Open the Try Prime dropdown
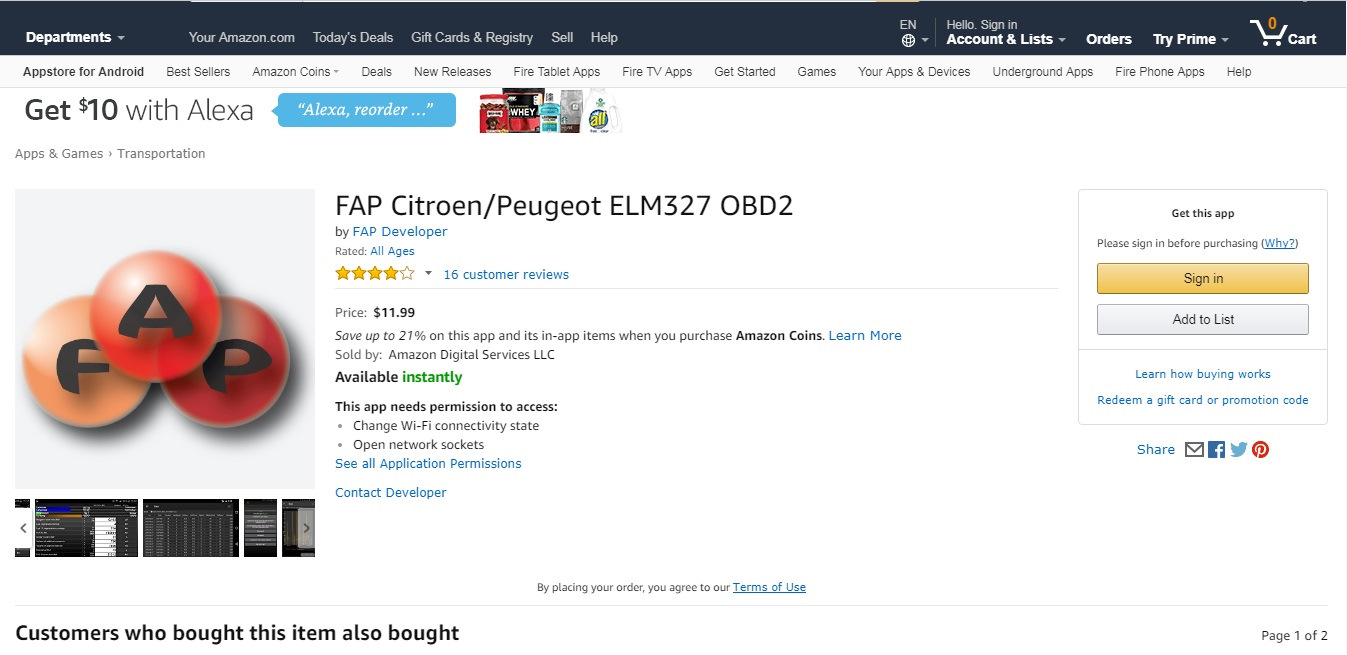This screenshot has height=655, width=1347. coord(1190,39)
